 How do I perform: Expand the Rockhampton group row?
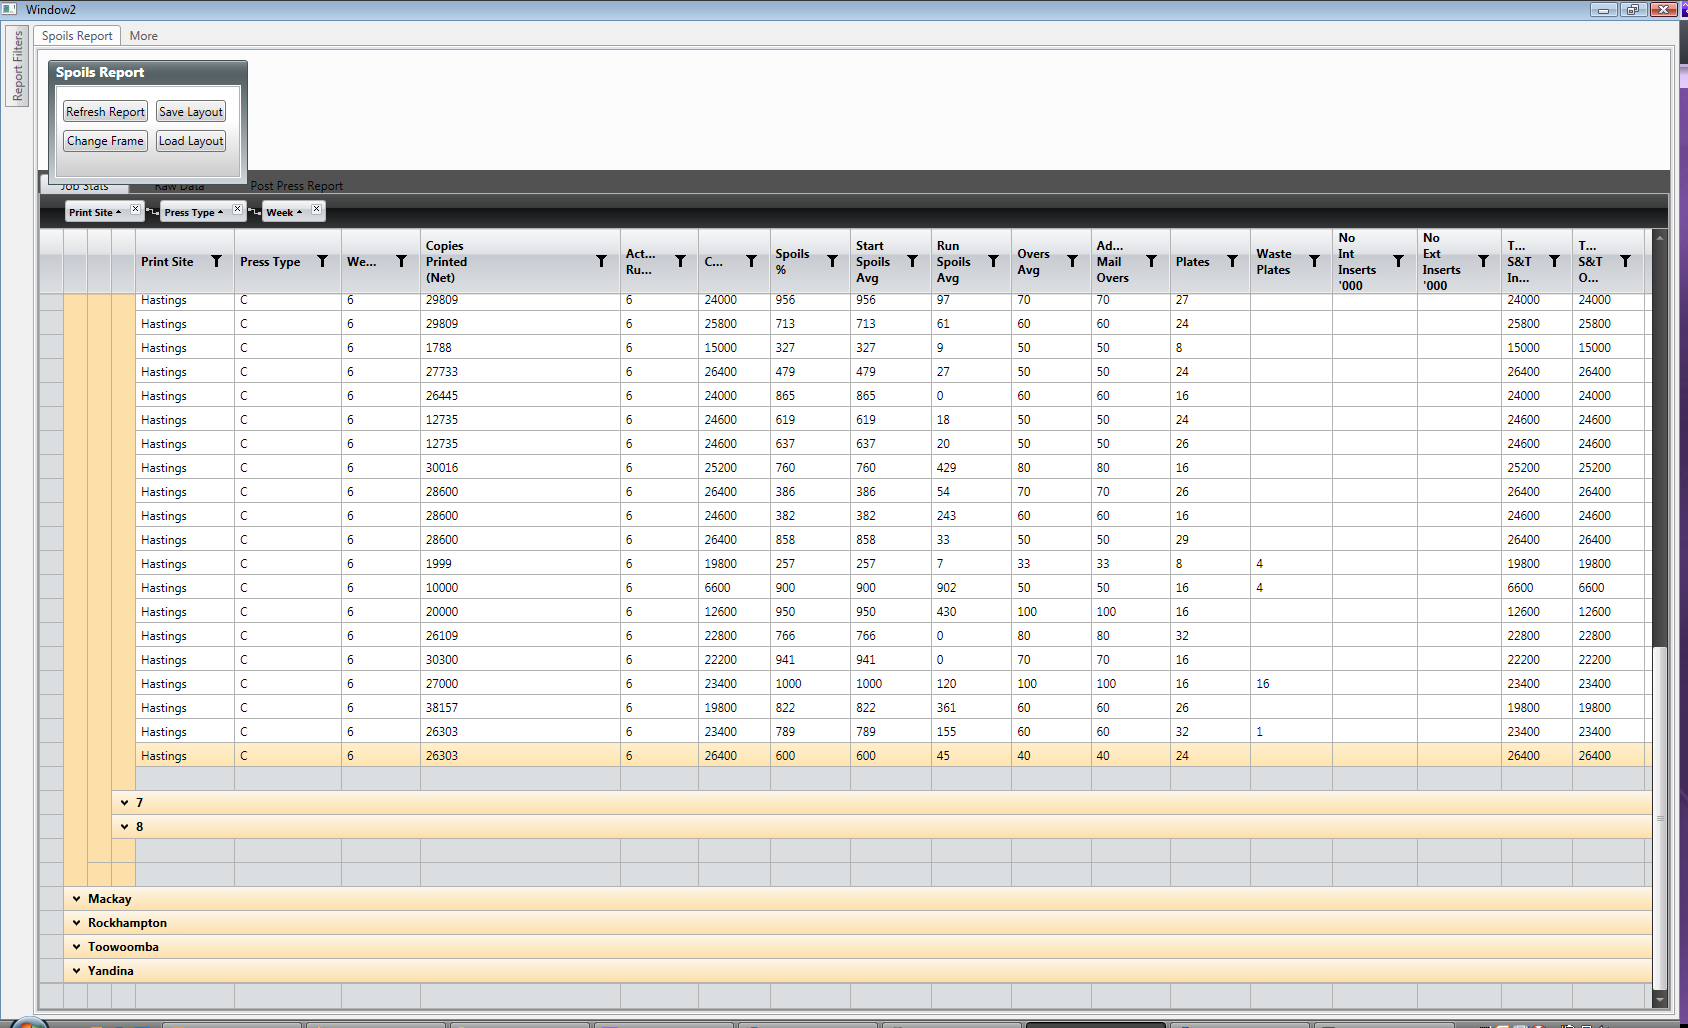coord(76,923)
